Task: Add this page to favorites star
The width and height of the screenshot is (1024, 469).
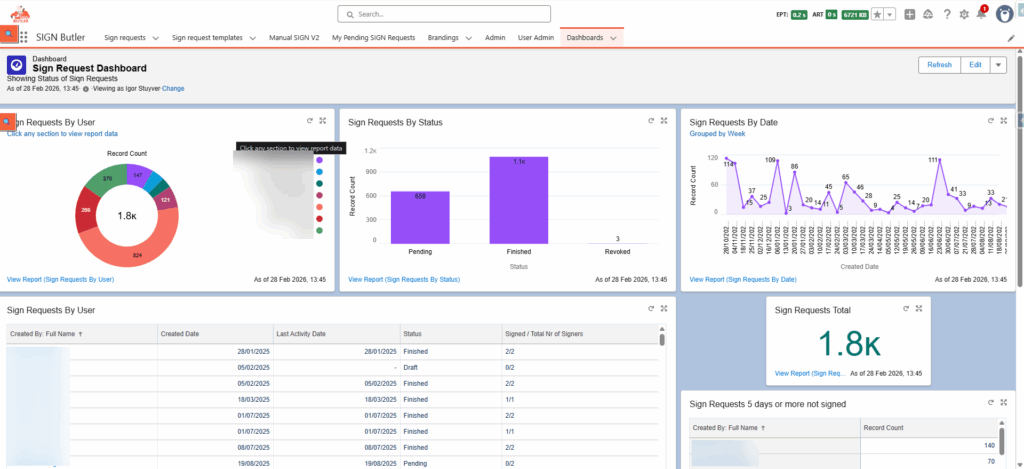Action: coord(877,14)
